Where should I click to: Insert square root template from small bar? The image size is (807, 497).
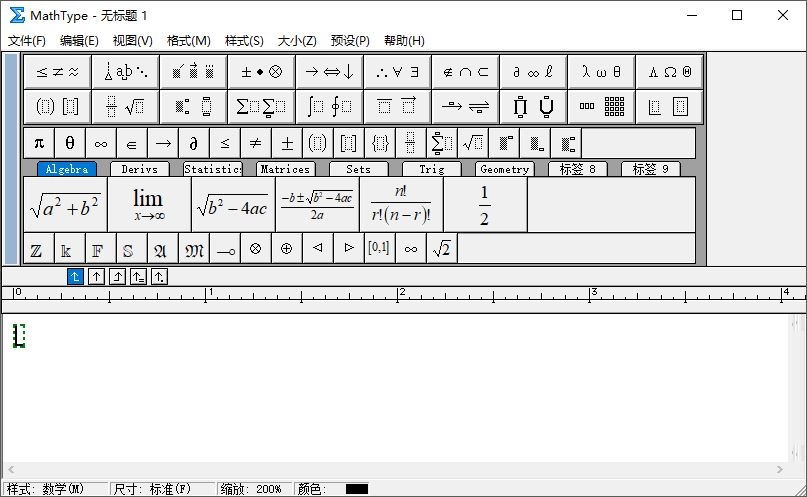click(473, 143)
